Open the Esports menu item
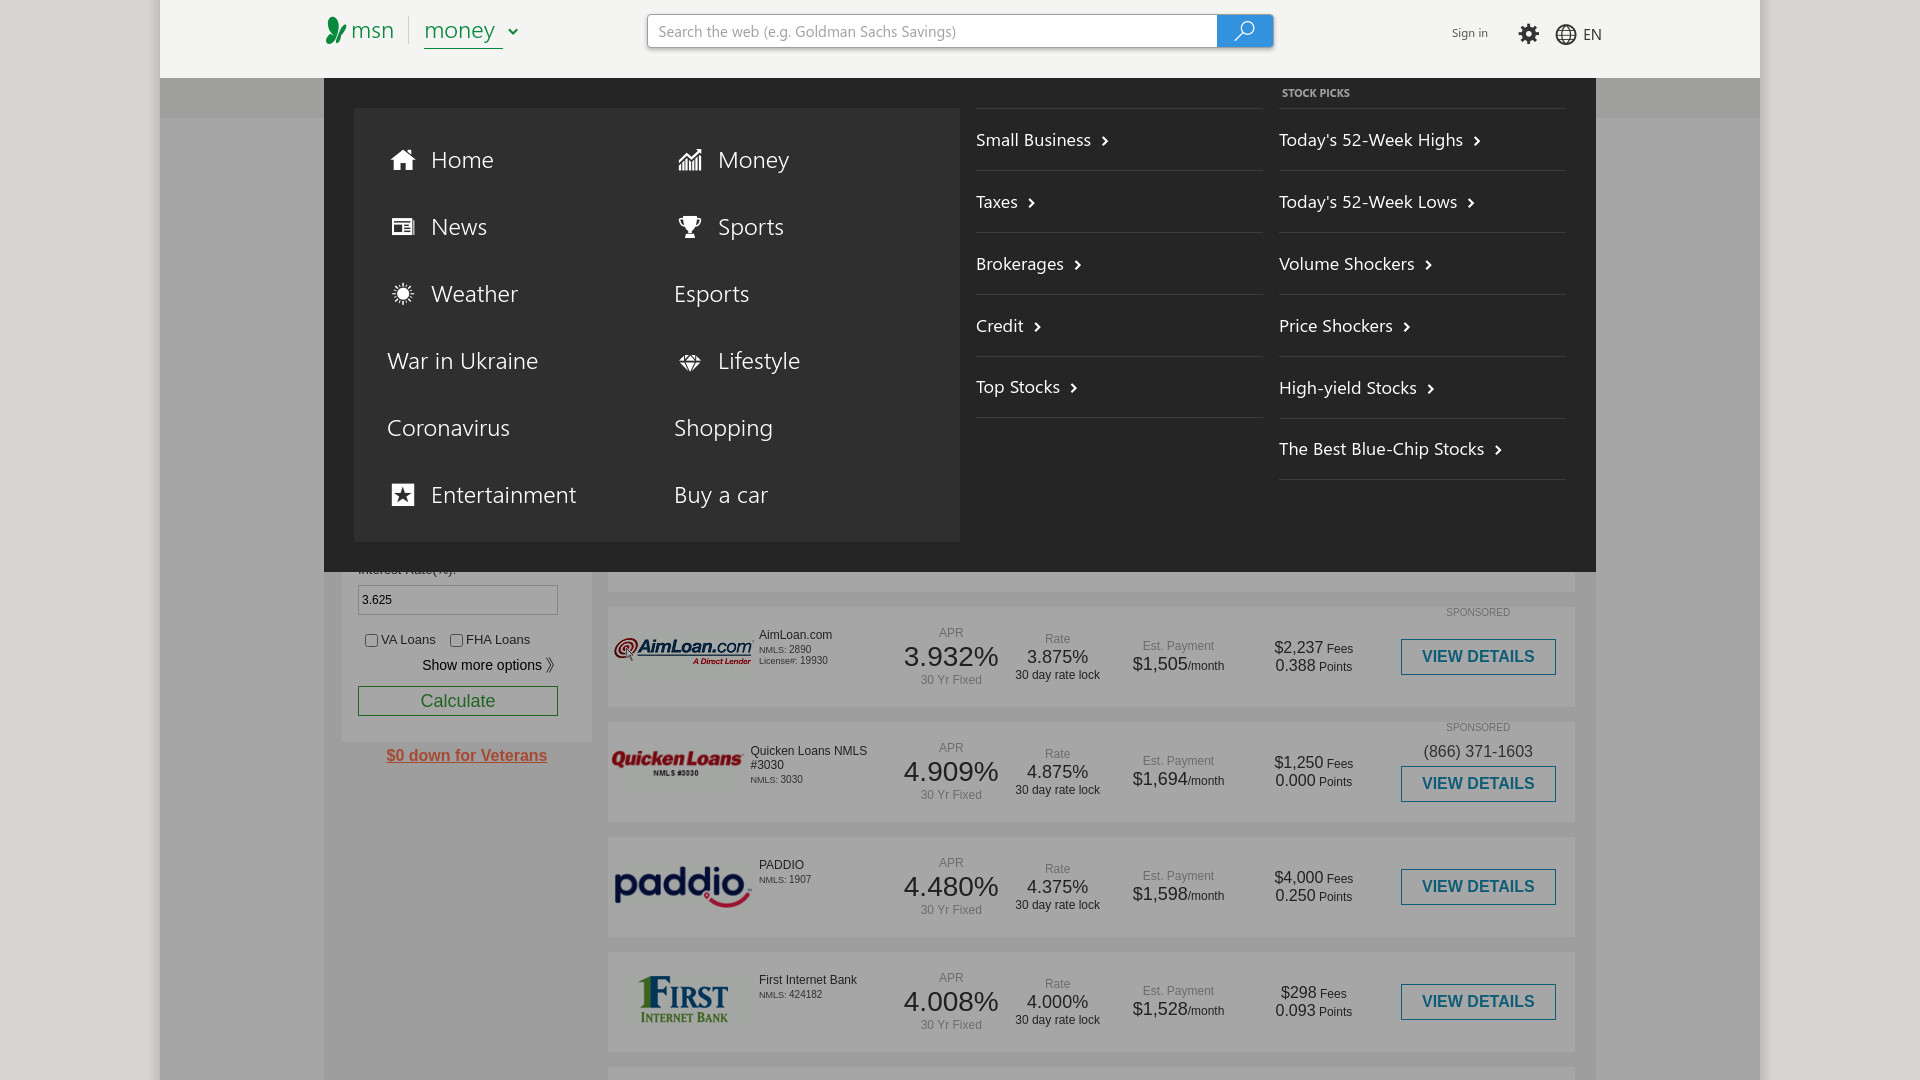The image size is (1920, 1080). (x=711, y=294)
